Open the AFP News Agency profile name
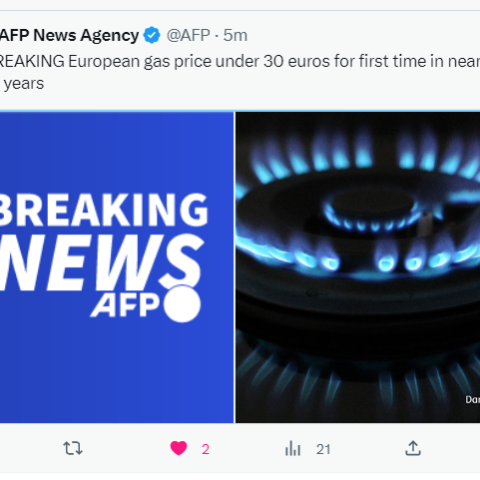Screen dimensions: 480x480 click(69, 35)
